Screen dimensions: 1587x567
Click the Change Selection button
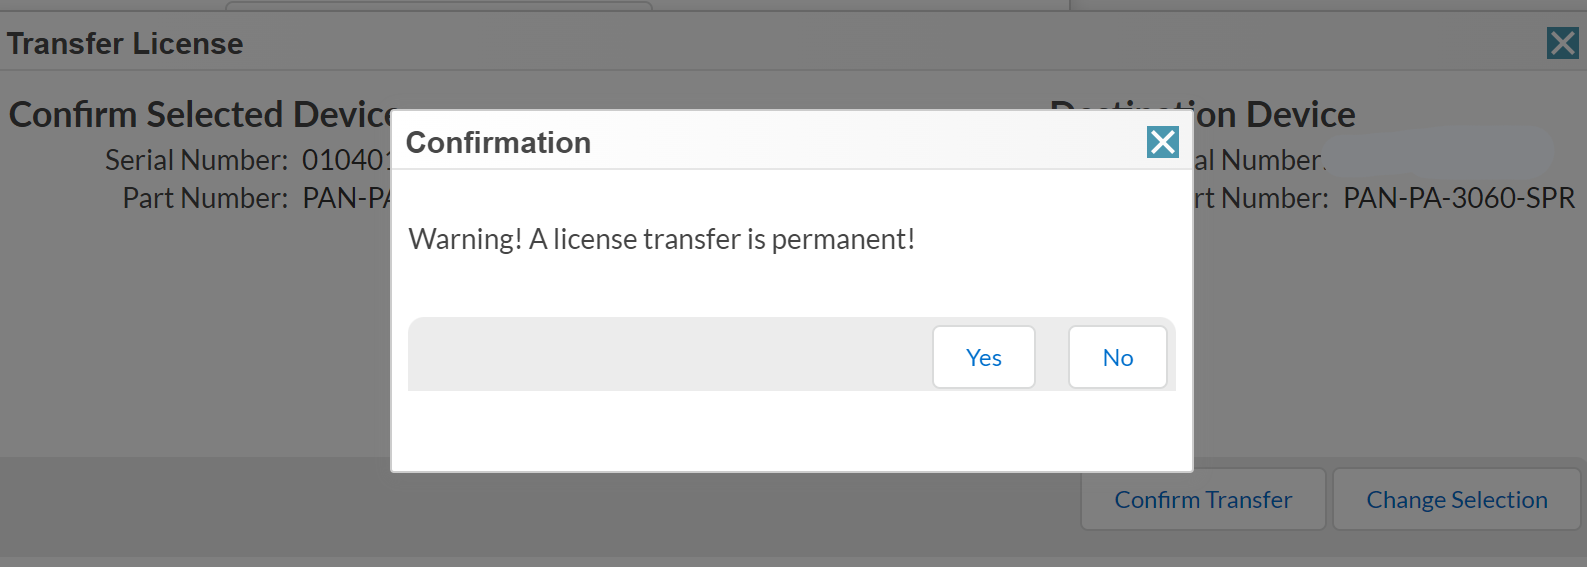click(1456, 499)
